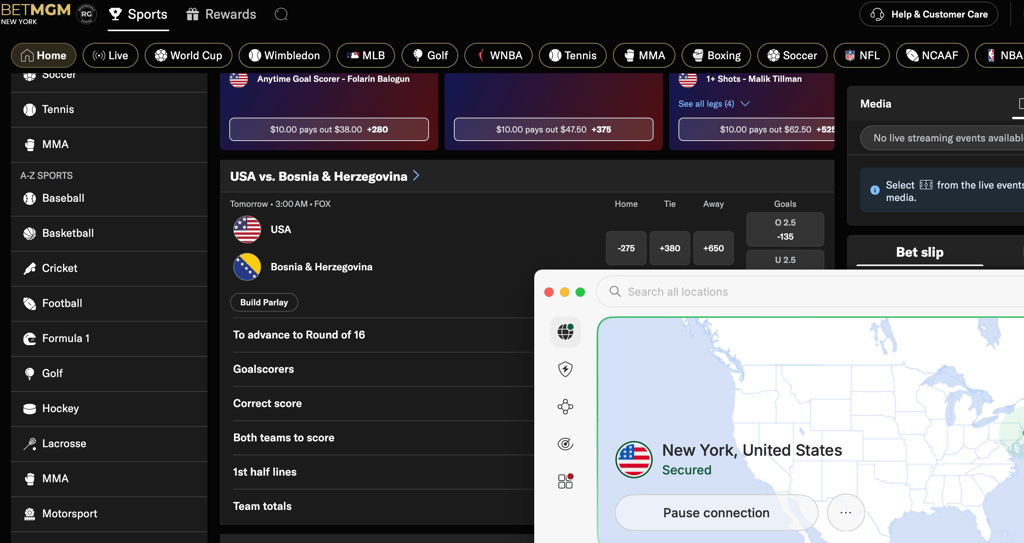Click the Hockey puck icon in sidebar
This screenshot has height=543, width=1024.
[x=29, y=408]
